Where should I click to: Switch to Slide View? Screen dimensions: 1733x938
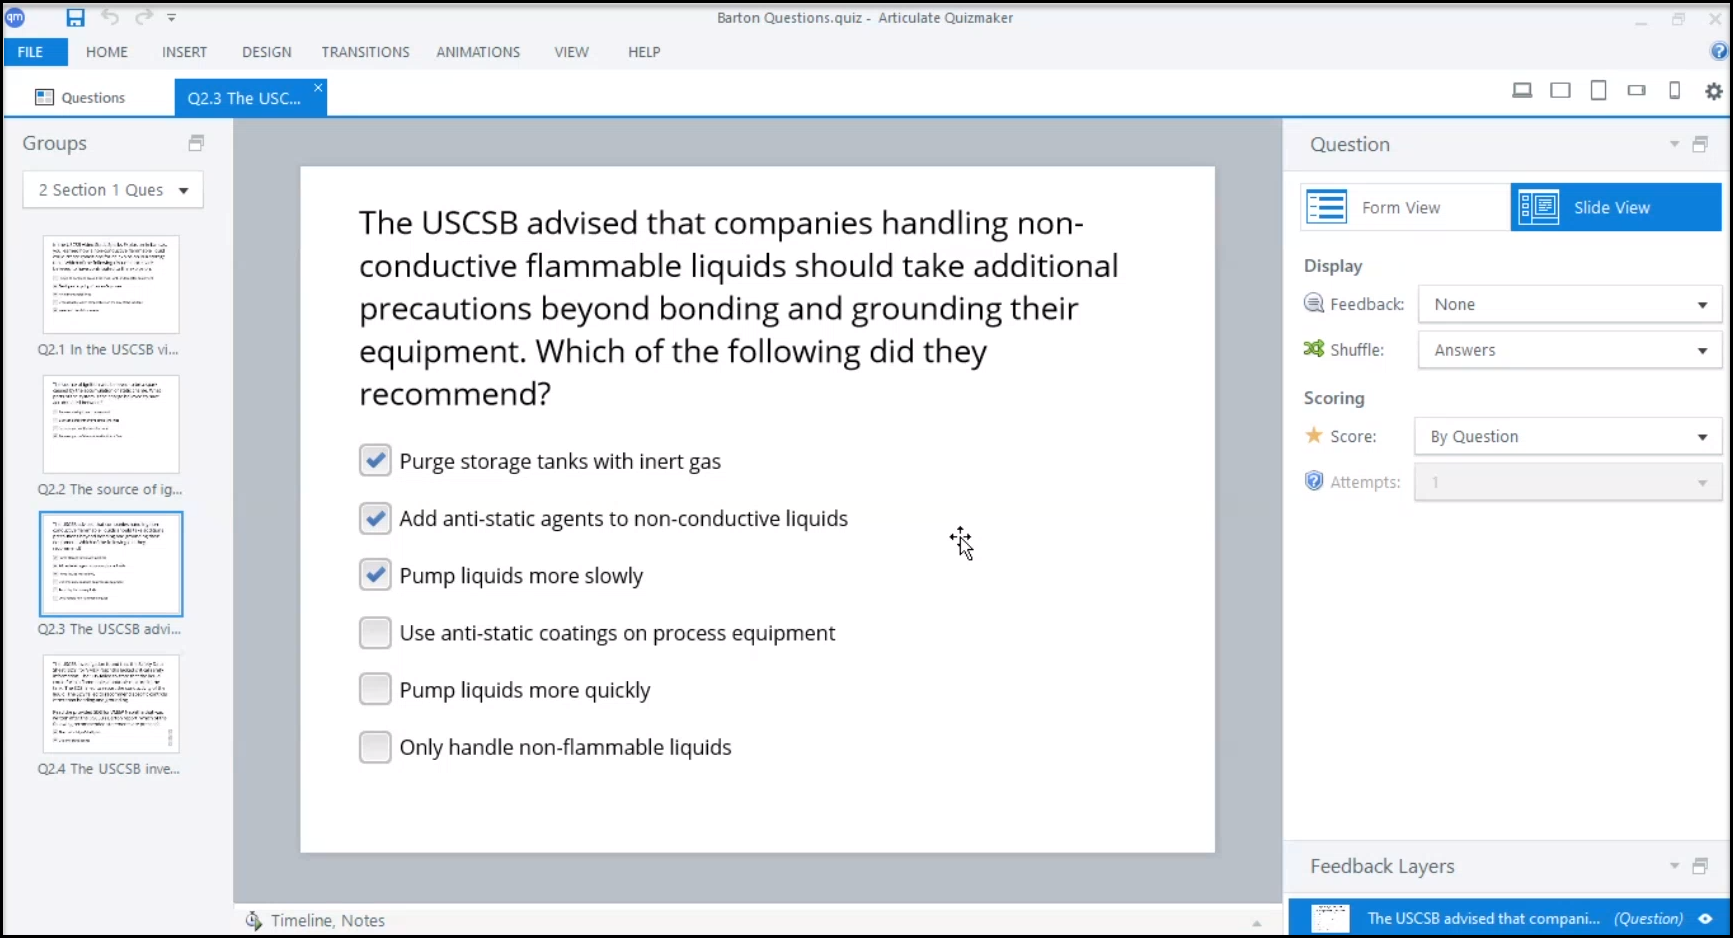tap(1616, 207)
